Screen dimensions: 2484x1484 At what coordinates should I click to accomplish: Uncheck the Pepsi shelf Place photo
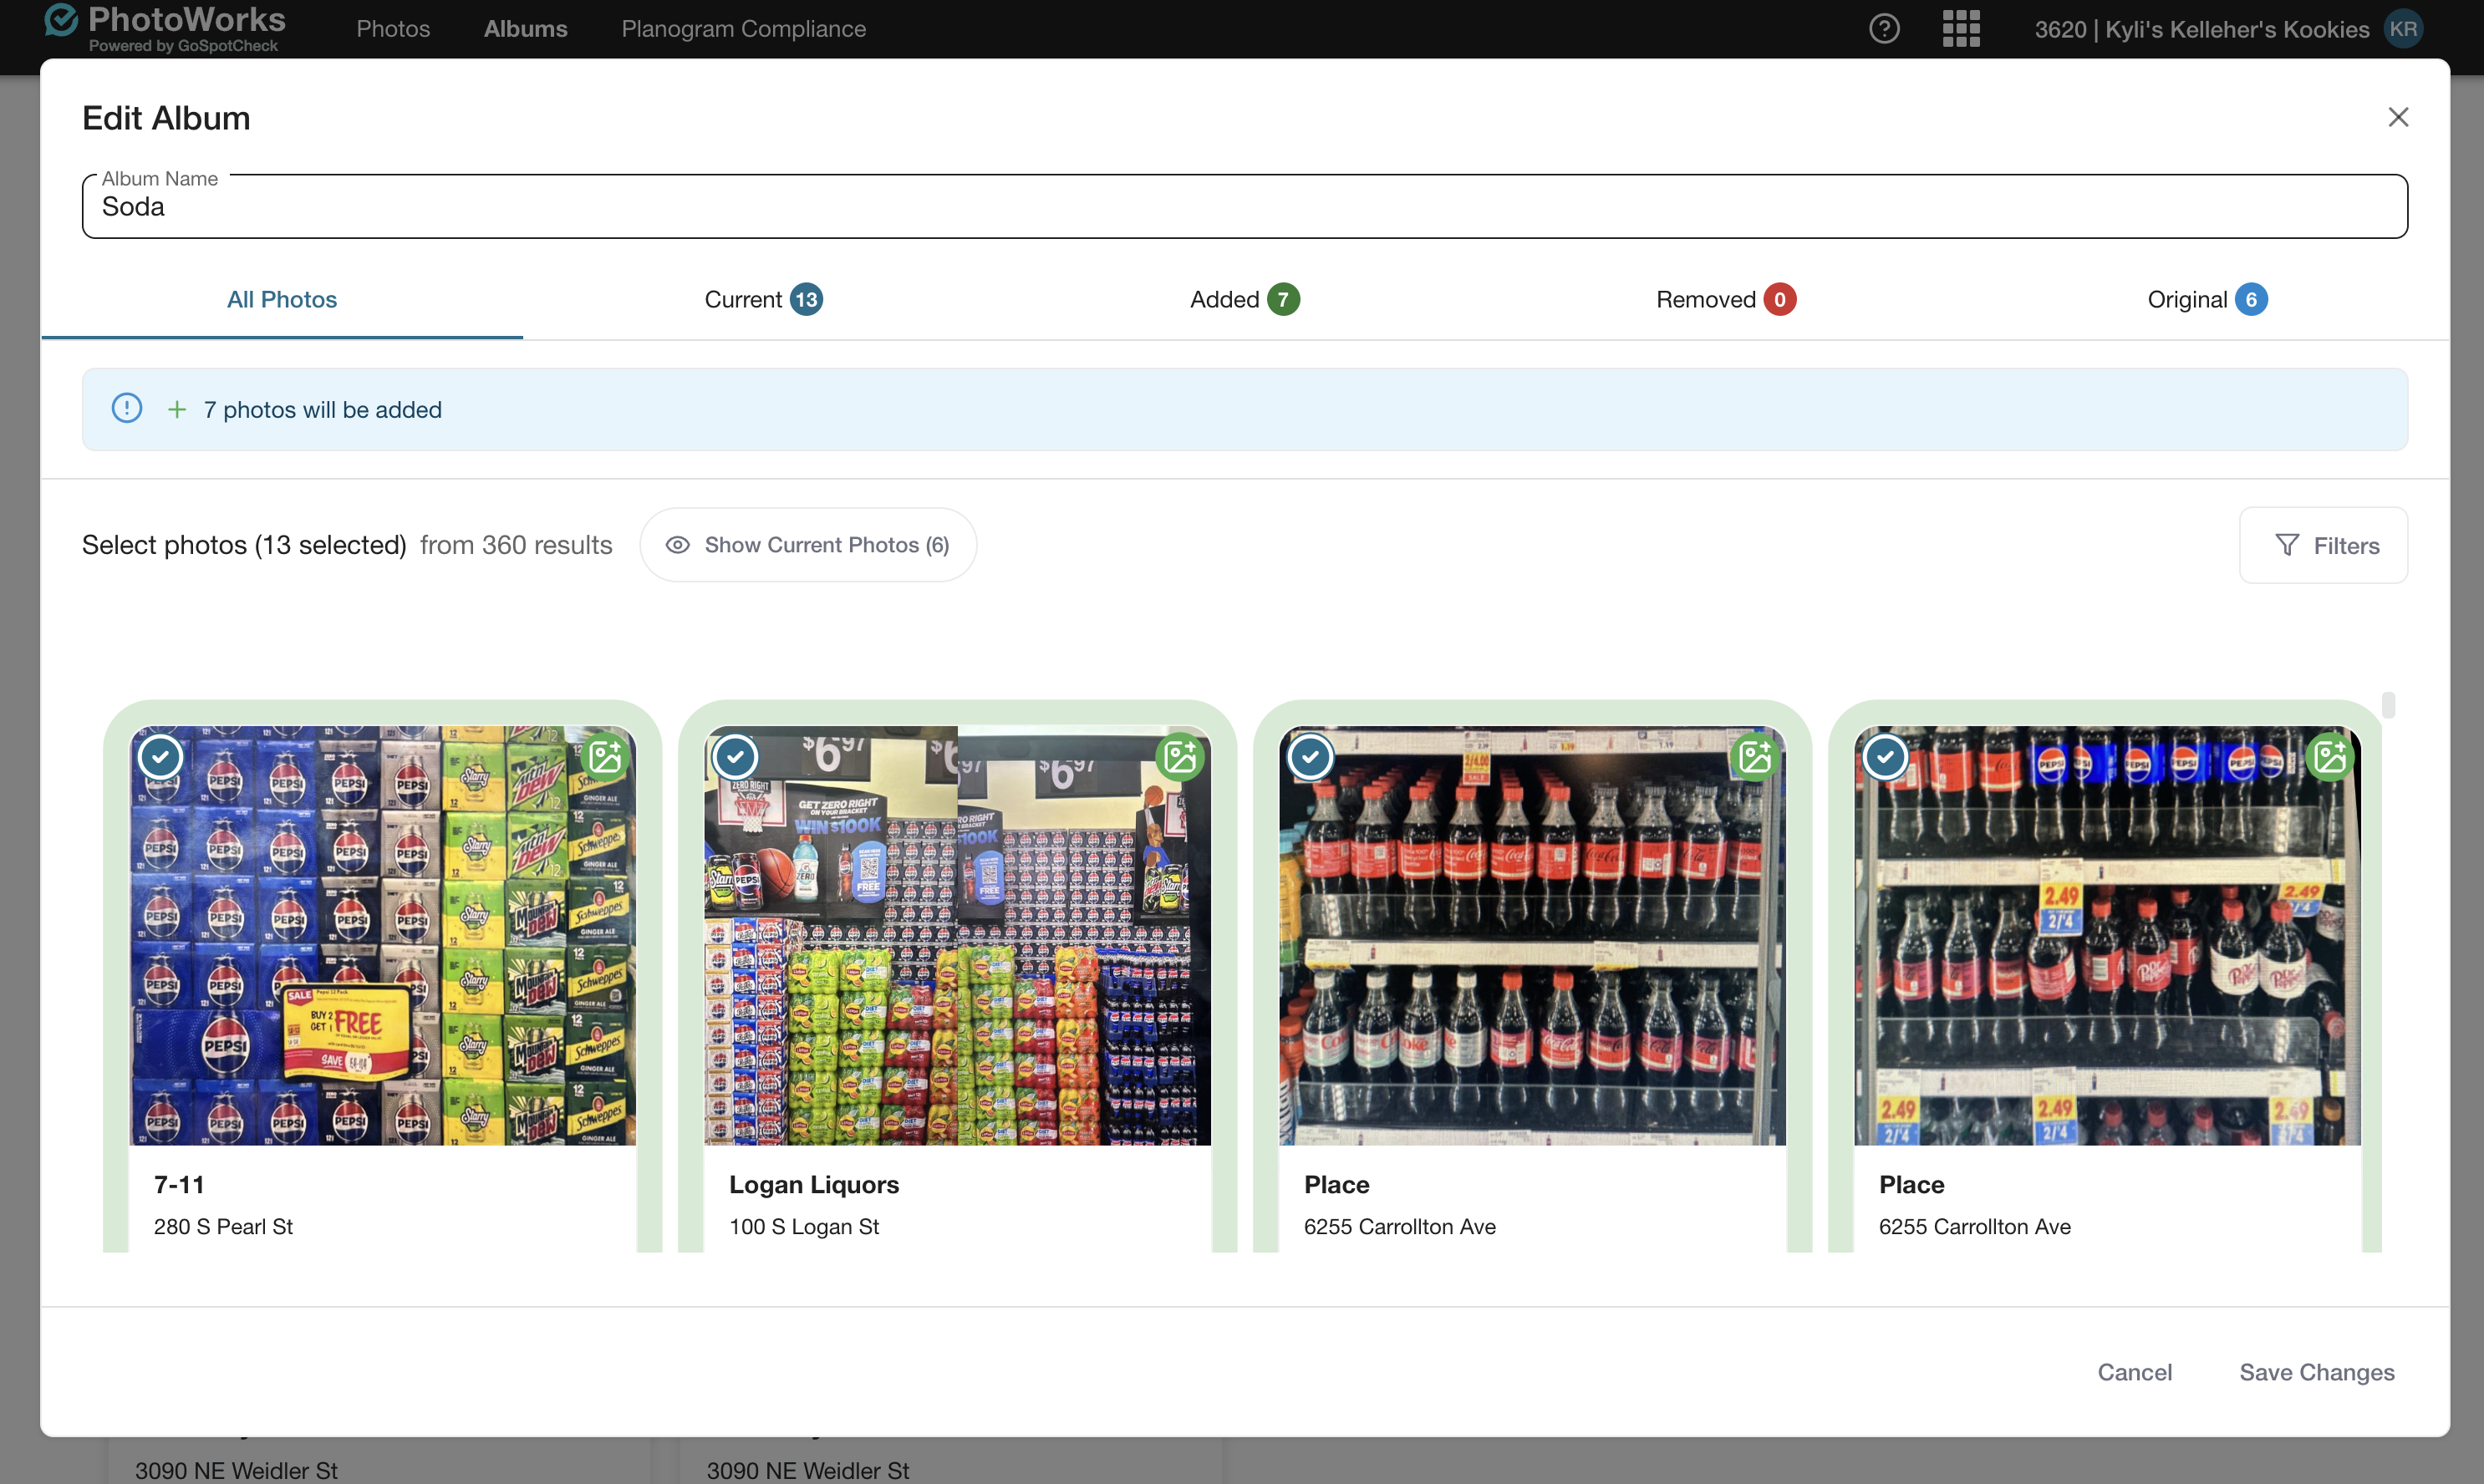point(1886,757)
